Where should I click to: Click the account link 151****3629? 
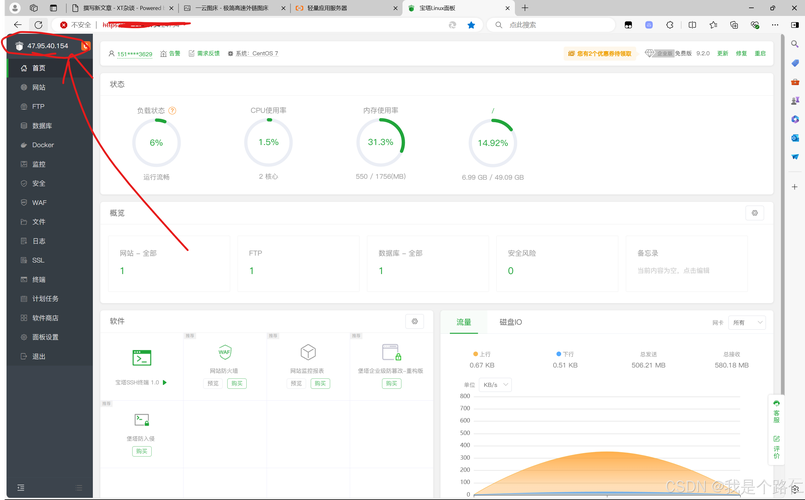[x=135, y=54]
